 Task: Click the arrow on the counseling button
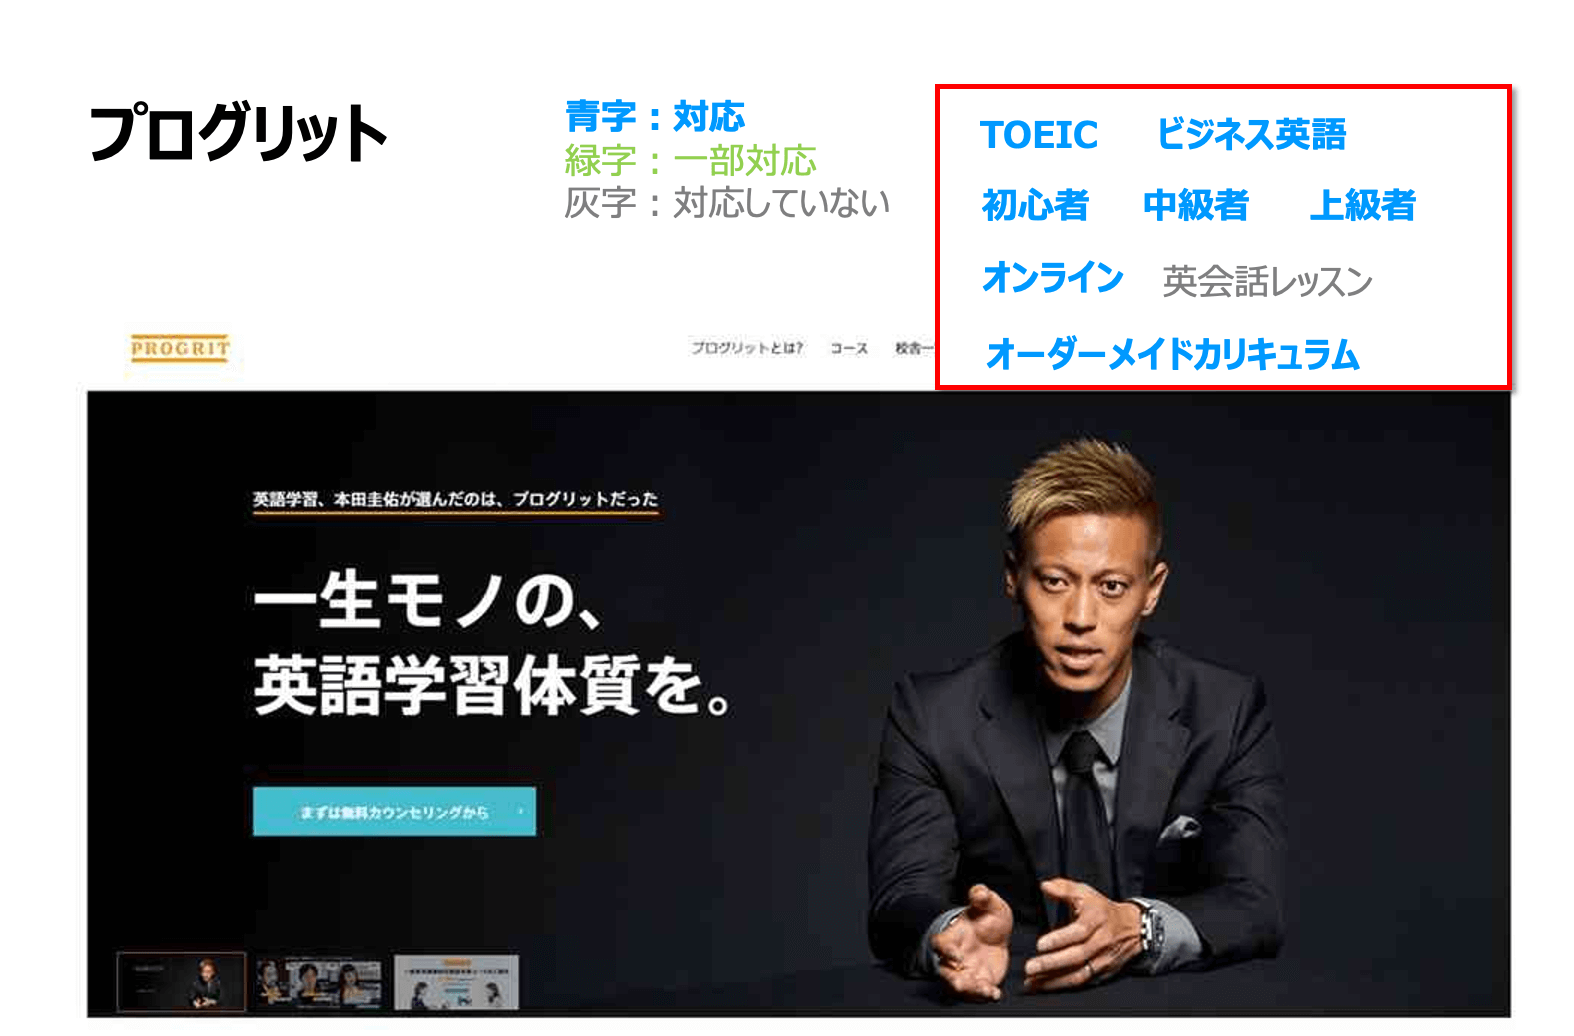pos(520,811)
